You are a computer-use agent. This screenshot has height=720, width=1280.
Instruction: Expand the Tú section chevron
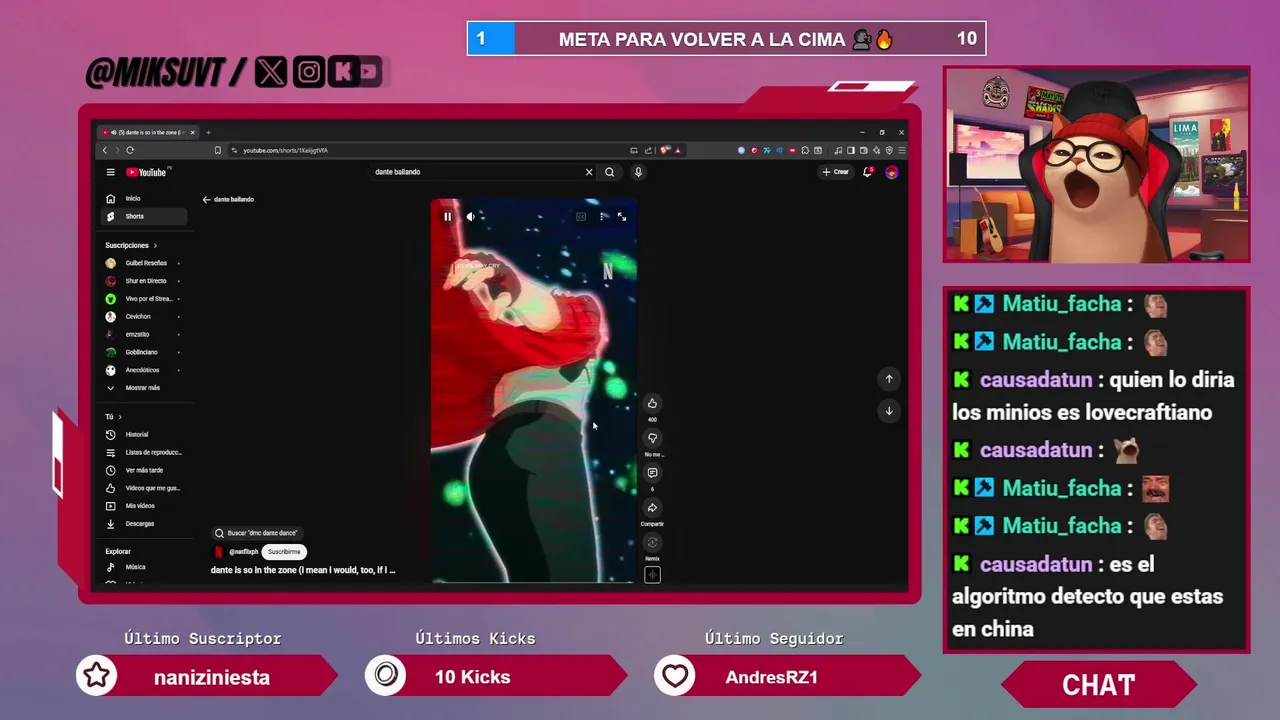coord(120,417)
